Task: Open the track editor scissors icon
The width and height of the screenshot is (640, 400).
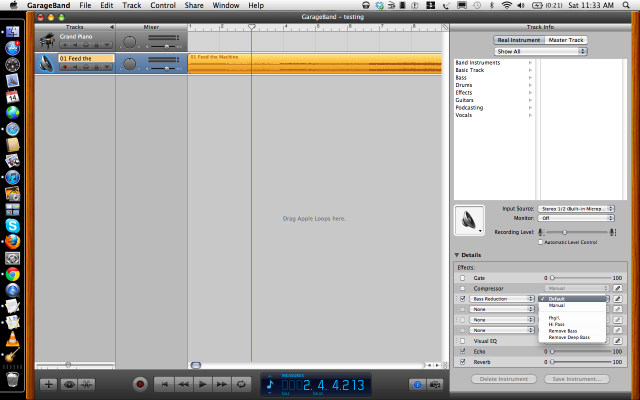Action: 87,384
